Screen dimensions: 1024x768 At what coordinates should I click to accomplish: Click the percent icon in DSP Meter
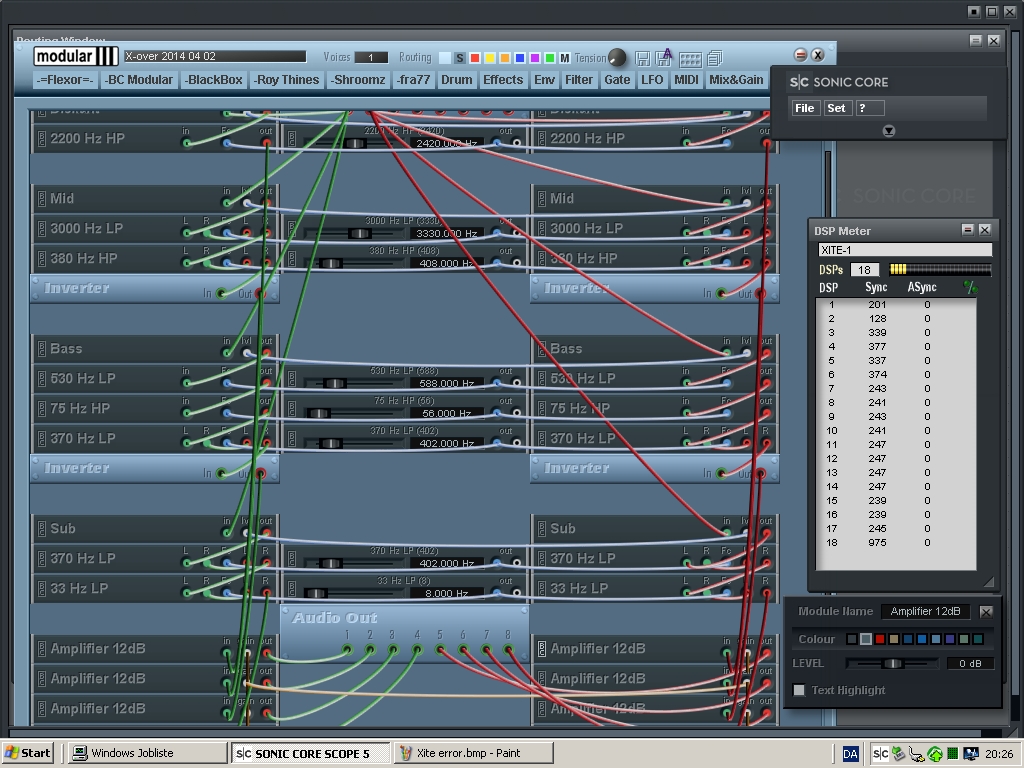coord(968,288)
